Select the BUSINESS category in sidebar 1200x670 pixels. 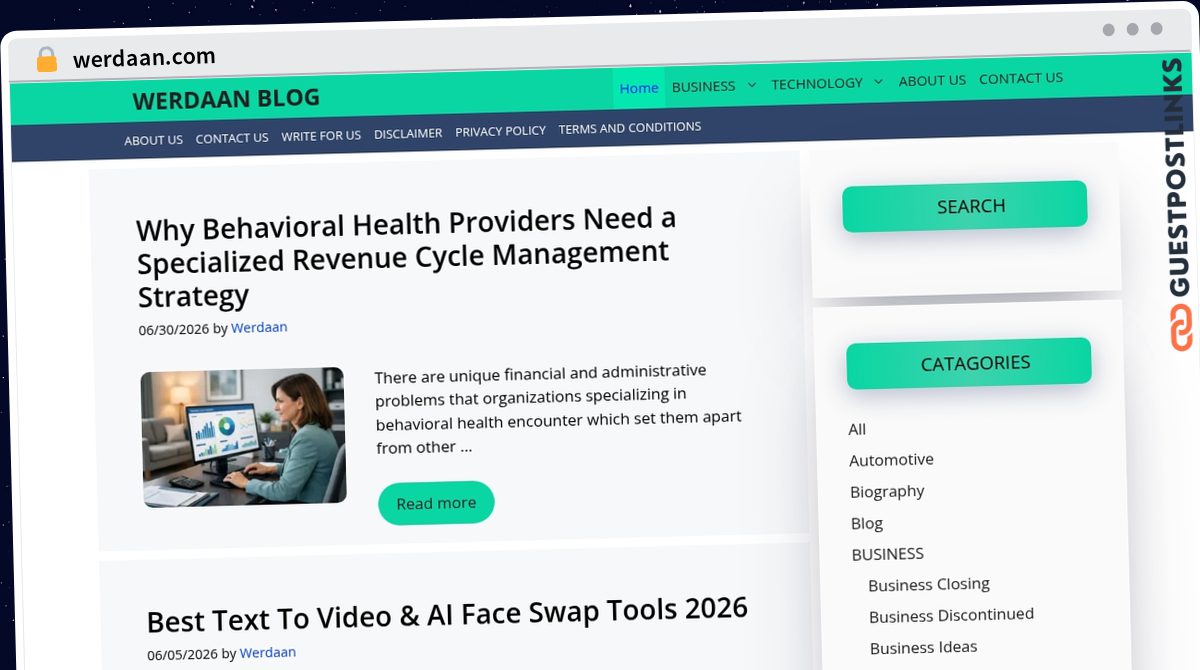tap(888, 554)
